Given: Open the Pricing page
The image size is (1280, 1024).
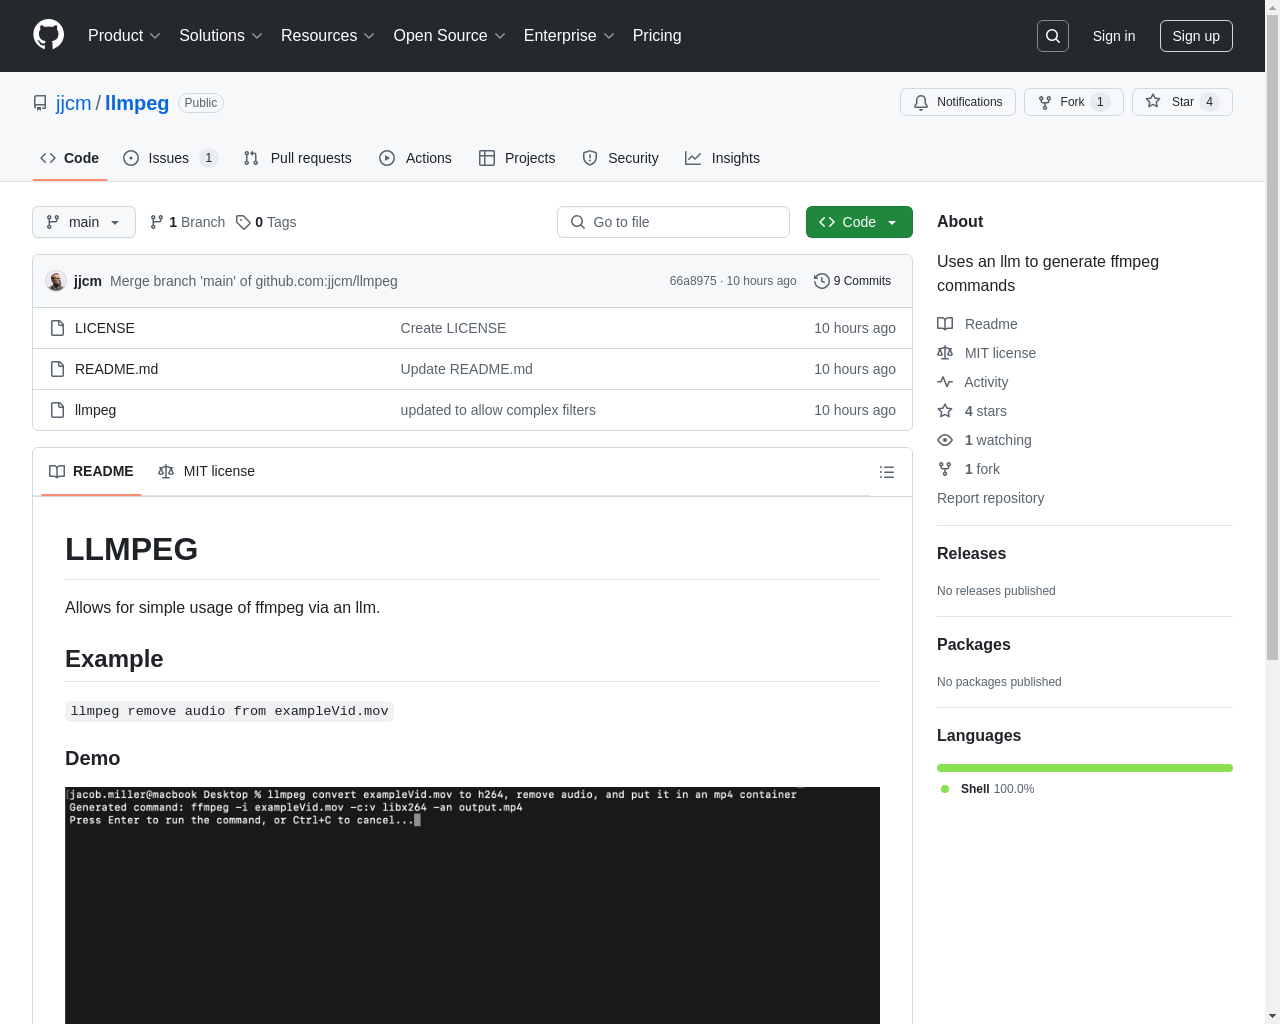Looking at the screenshot, I should pos(657,36).
